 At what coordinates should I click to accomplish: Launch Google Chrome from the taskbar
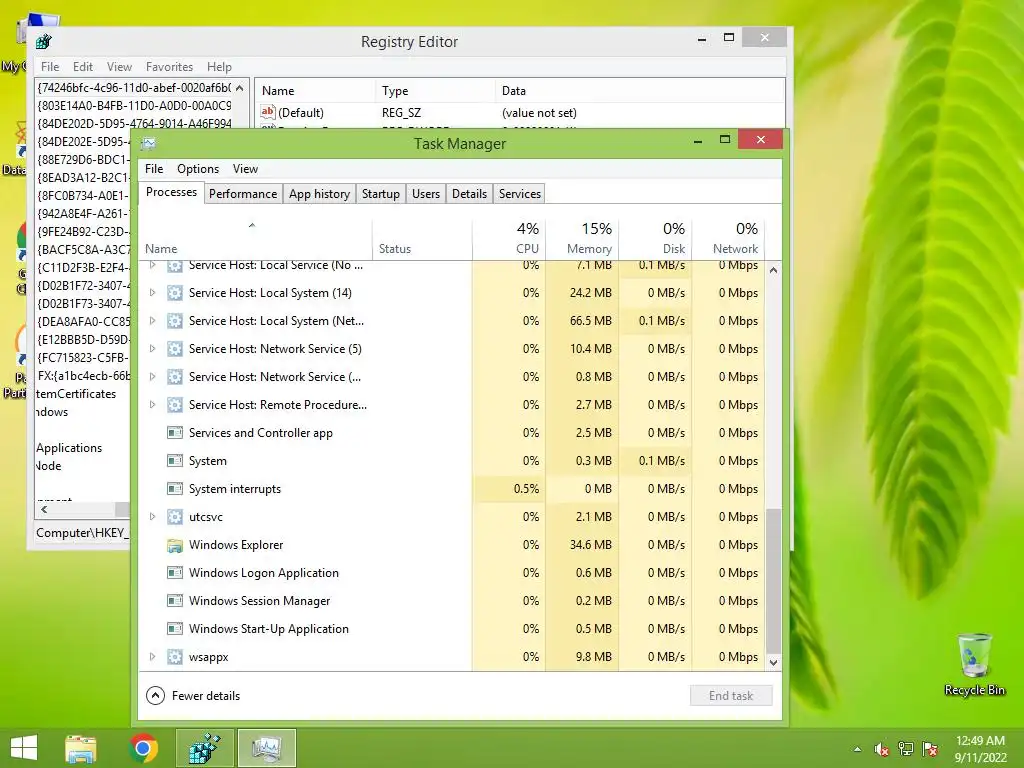click(x=143, y=748)
